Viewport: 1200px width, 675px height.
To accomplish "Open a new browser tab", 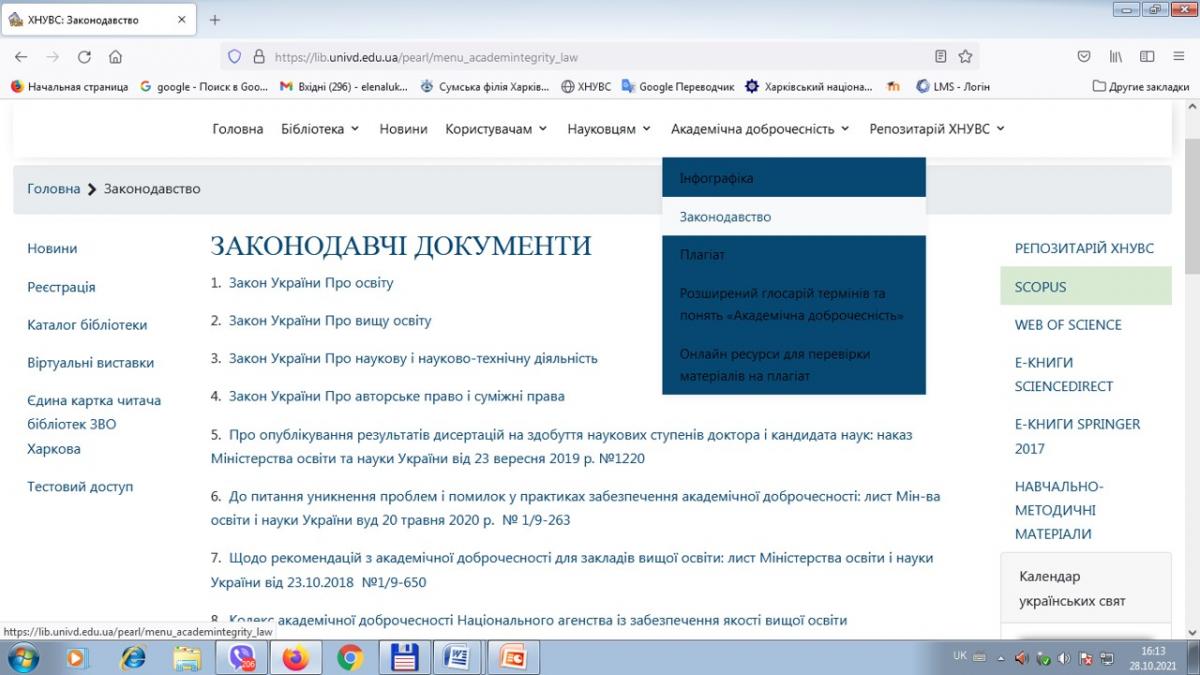I will (215, 20).
